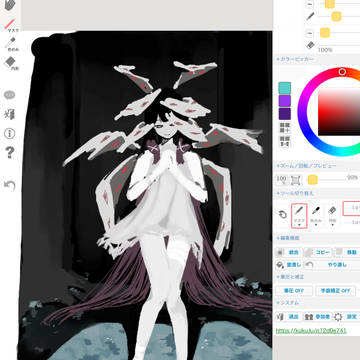360x360 pixels.
Task: Undo using the left sidebar arrow
Action: tap(10, 185)
